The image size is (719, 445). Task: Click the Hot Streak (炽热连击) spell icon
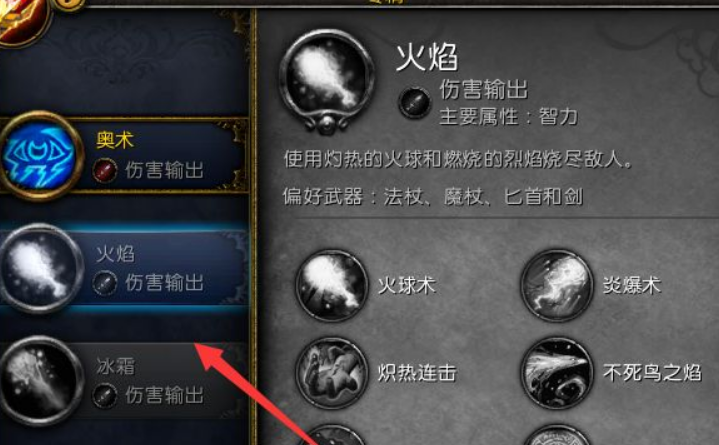pos(332,373)
